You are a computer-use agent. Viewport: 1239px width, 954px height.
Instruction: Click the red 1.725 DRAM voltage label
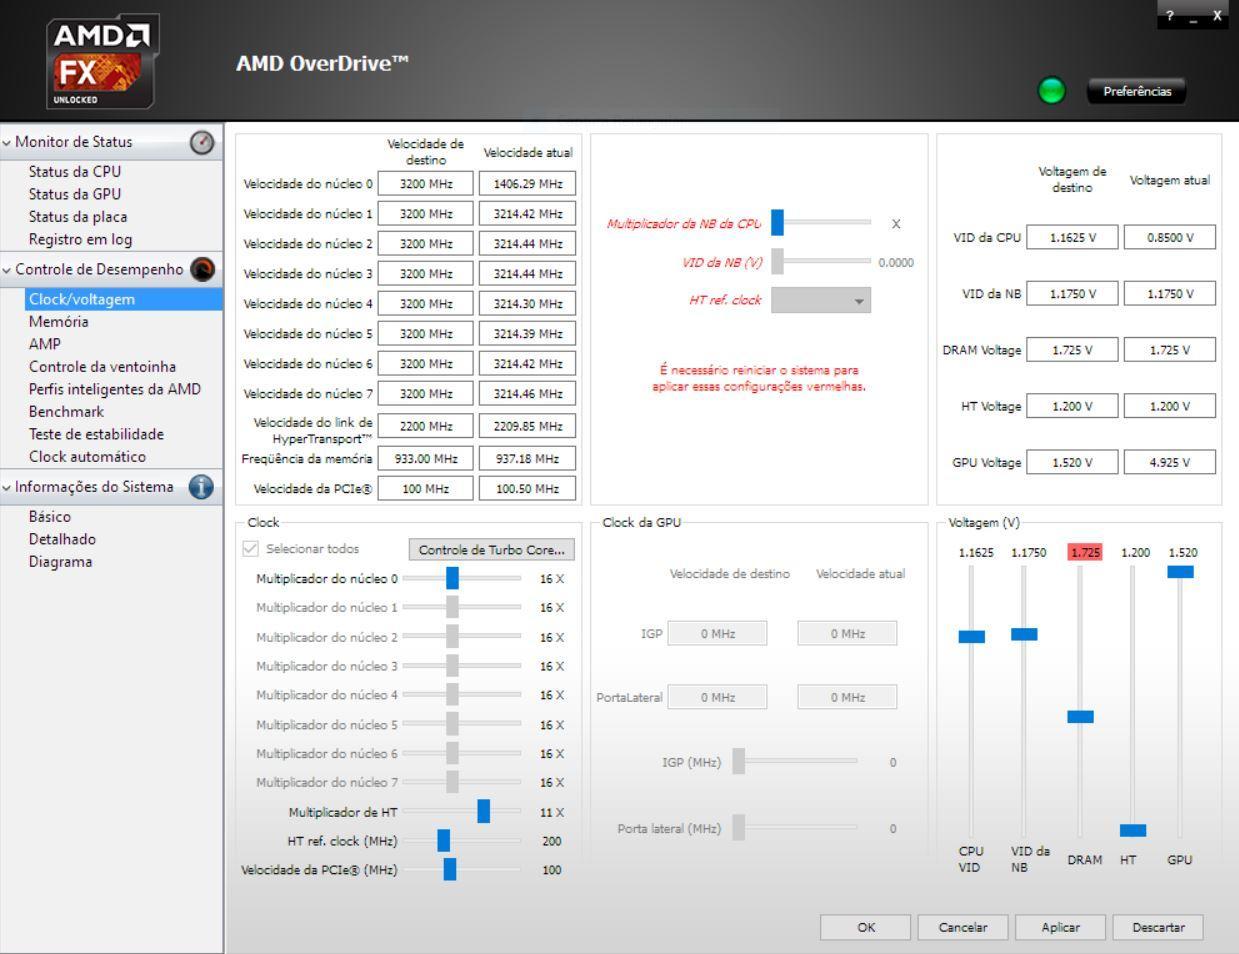tap(1085, 552)
